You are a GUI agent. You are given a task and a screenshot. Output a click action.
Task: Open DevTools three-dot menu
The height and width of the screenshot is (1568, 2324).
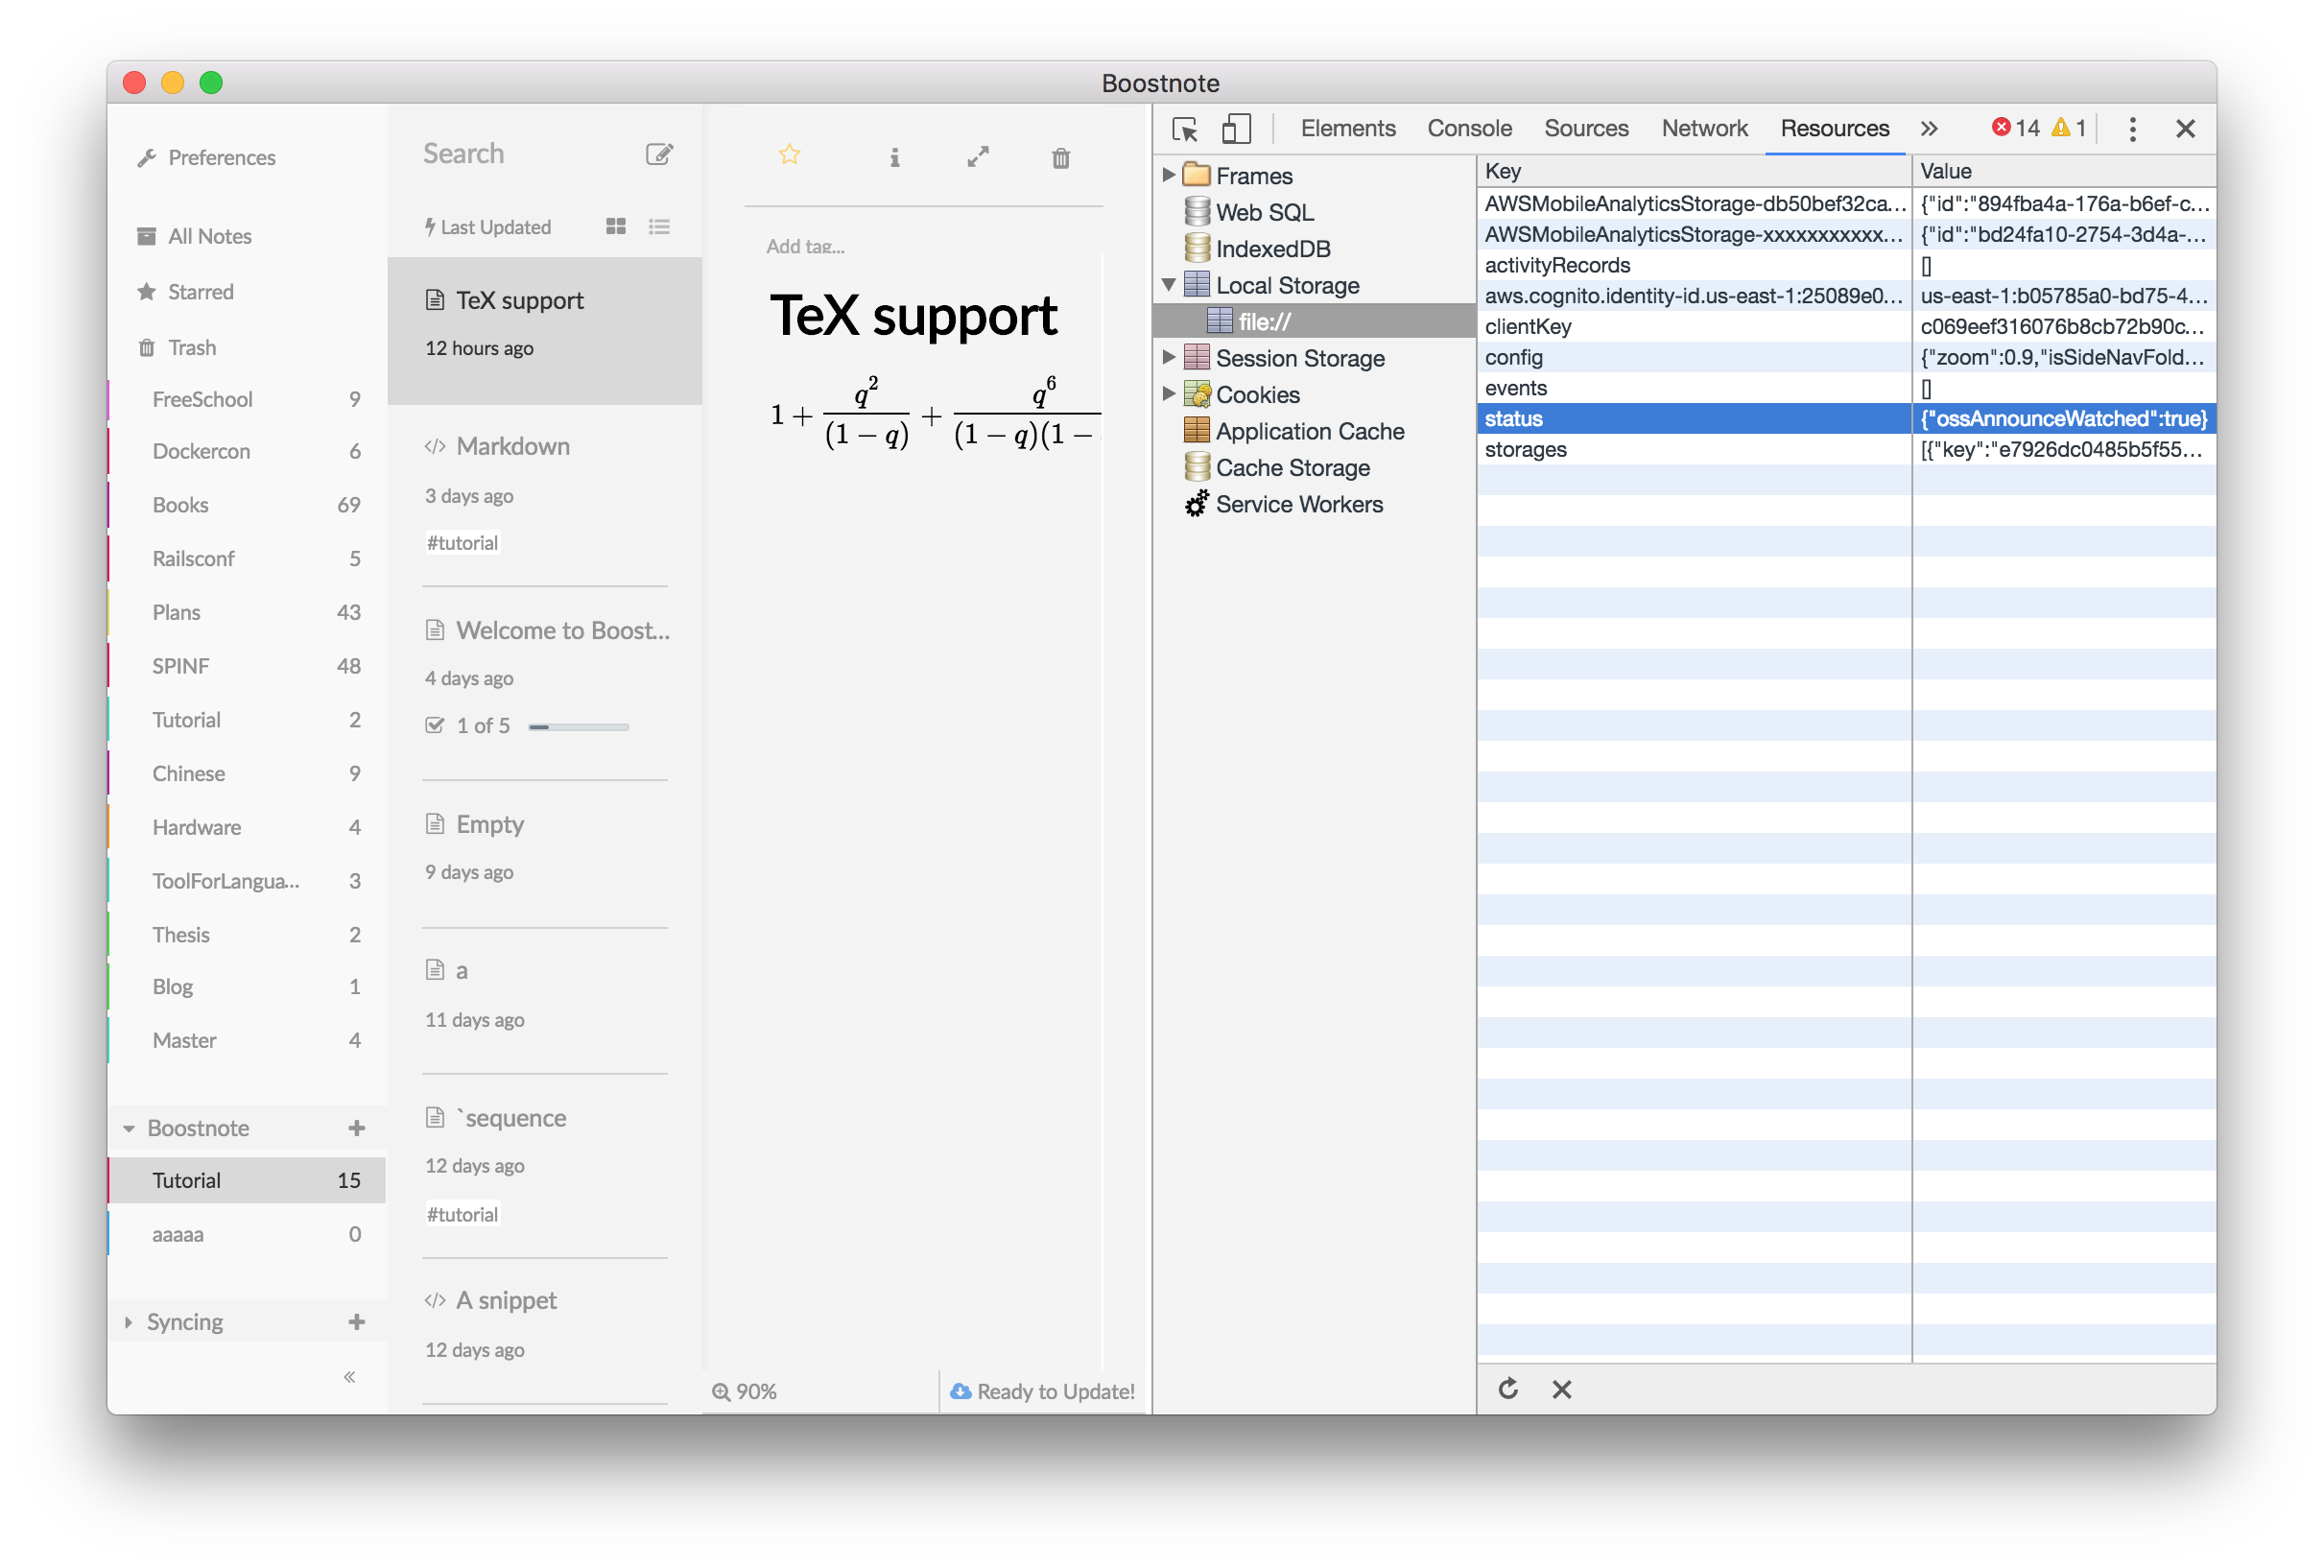pyautogui.click(x=2132, y=129)
